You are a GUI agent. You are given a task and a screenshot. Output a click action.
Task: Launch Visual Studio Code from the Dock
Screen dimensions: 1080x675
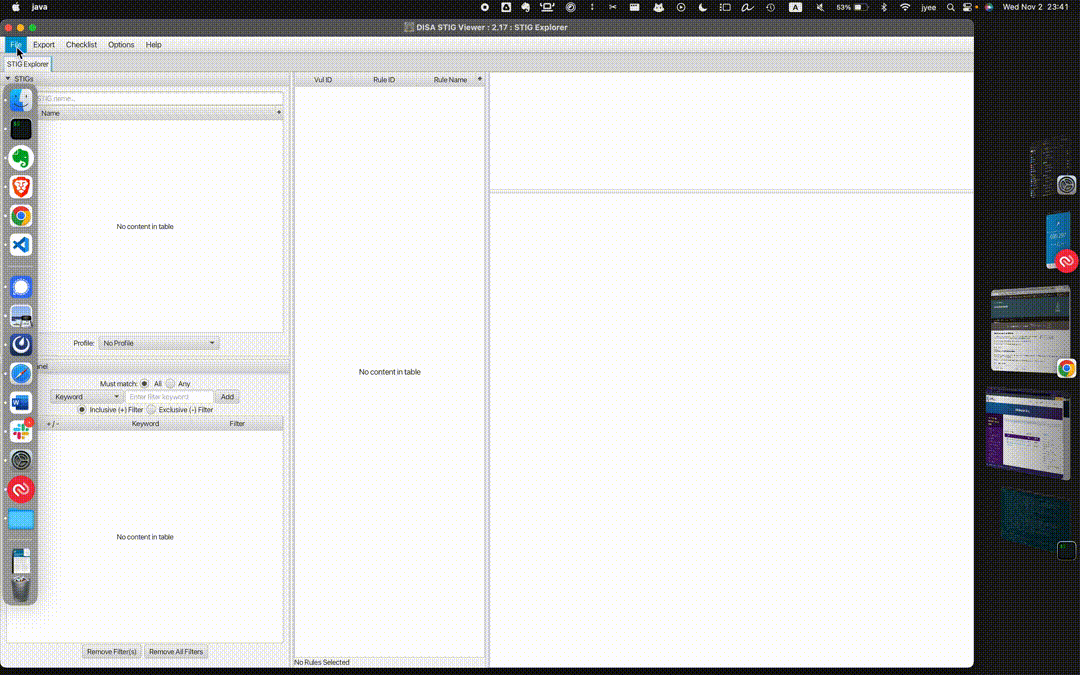[21, 244]
